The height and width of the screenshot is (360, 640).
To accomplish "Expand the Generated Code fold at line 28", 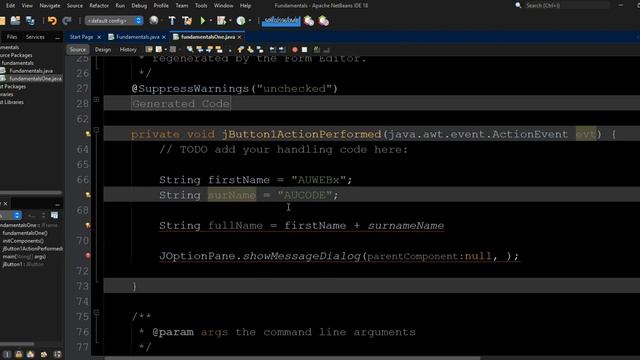I will [x=96, y=100].
